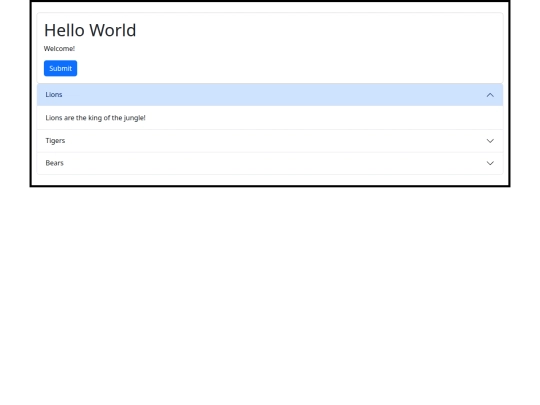540x405 pixels.
Task: Select the Hello World heading
Action: click(90, 30)
